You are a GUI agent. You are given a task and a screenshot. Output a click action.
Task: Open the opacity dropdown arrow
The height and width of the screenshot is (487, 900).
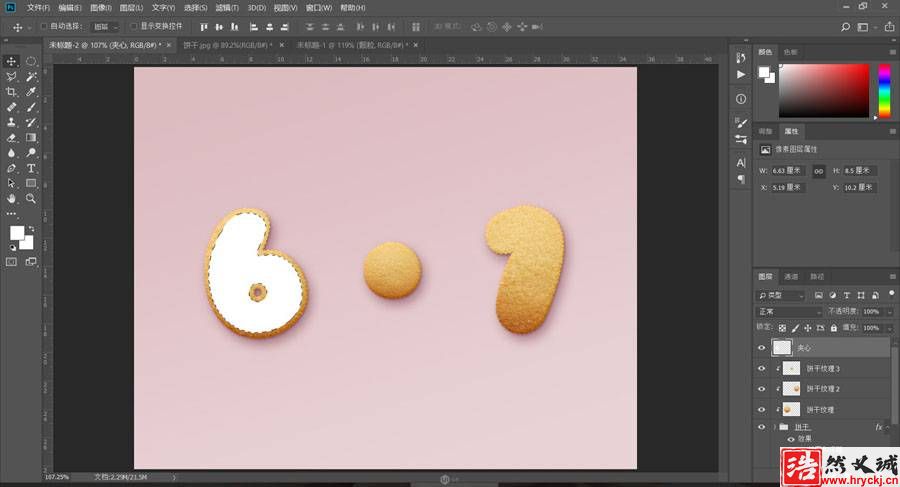click(890, 312)
